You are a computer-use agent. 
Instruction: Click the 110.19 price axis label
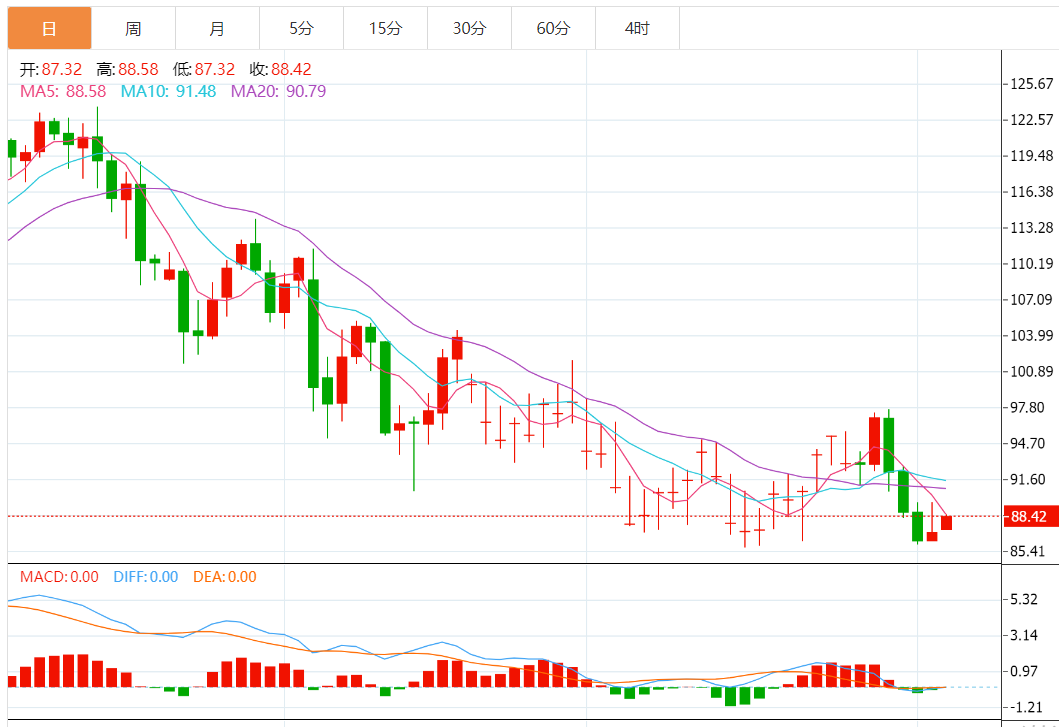coord(1031,264)
